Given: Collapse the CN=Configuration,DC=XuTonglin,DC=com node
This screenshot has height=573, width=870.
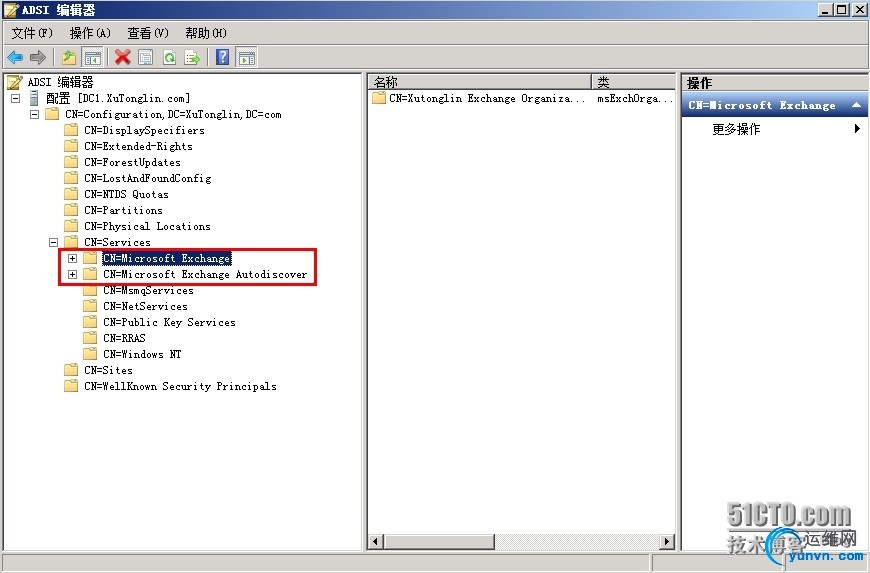Looking at the screenshot, I should 34,114.
